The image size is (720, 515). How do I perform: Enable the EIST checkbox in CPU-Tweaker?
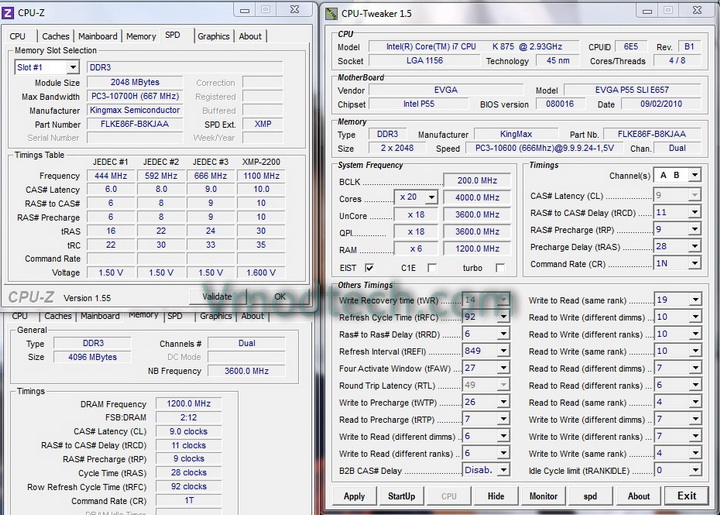(369, 268)
